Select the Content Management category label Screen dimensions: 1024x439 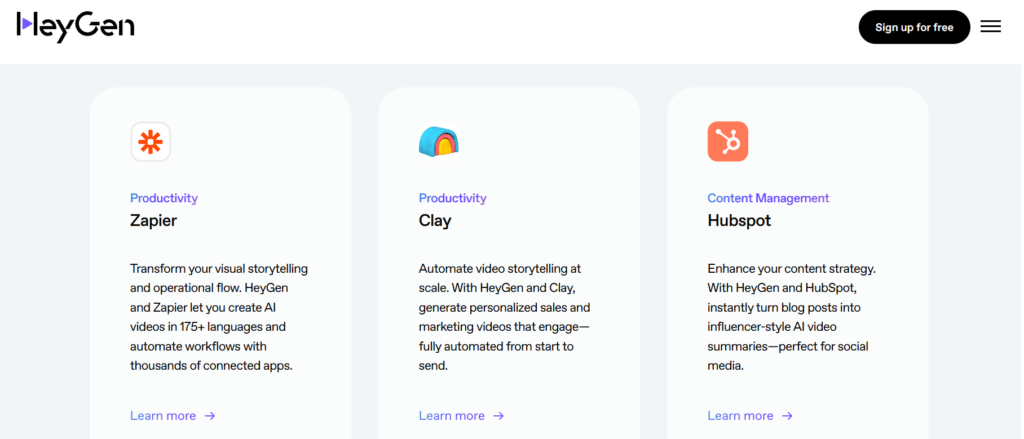(768, 198)
